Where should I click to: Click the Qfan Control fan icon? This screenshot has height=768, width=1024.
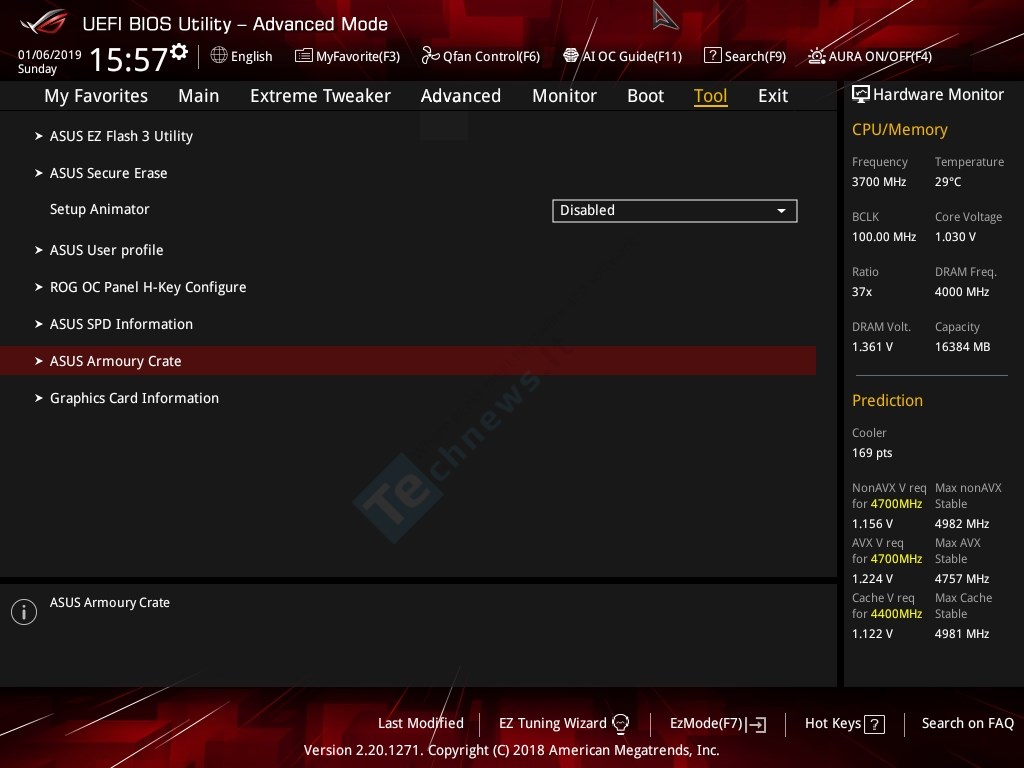[x=430, y=56]
